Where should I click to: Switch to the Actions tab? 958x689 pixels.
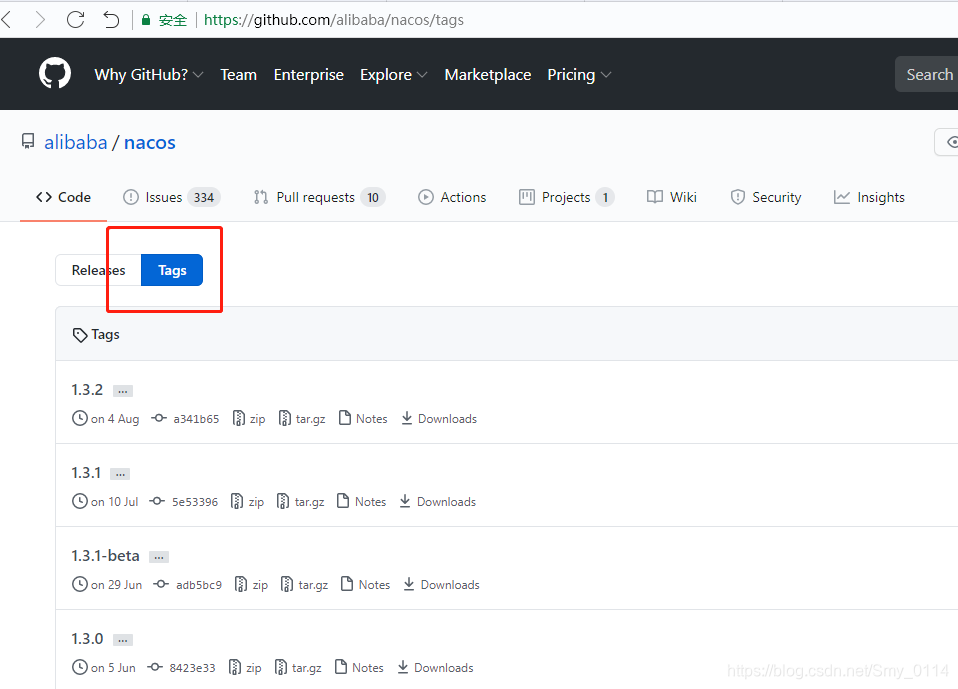[452, 197]
